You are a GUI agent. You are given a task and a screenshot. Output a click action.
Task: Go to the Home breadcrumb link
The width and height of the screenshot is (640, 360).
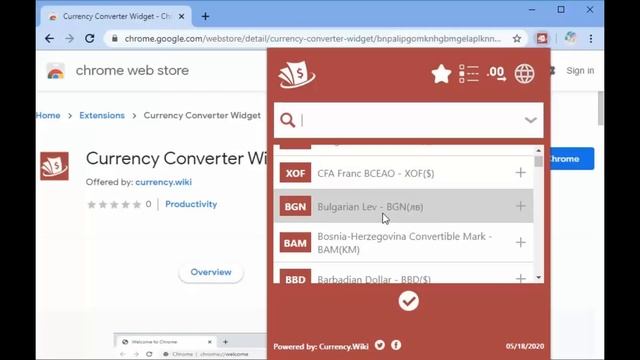pos(48,116)
